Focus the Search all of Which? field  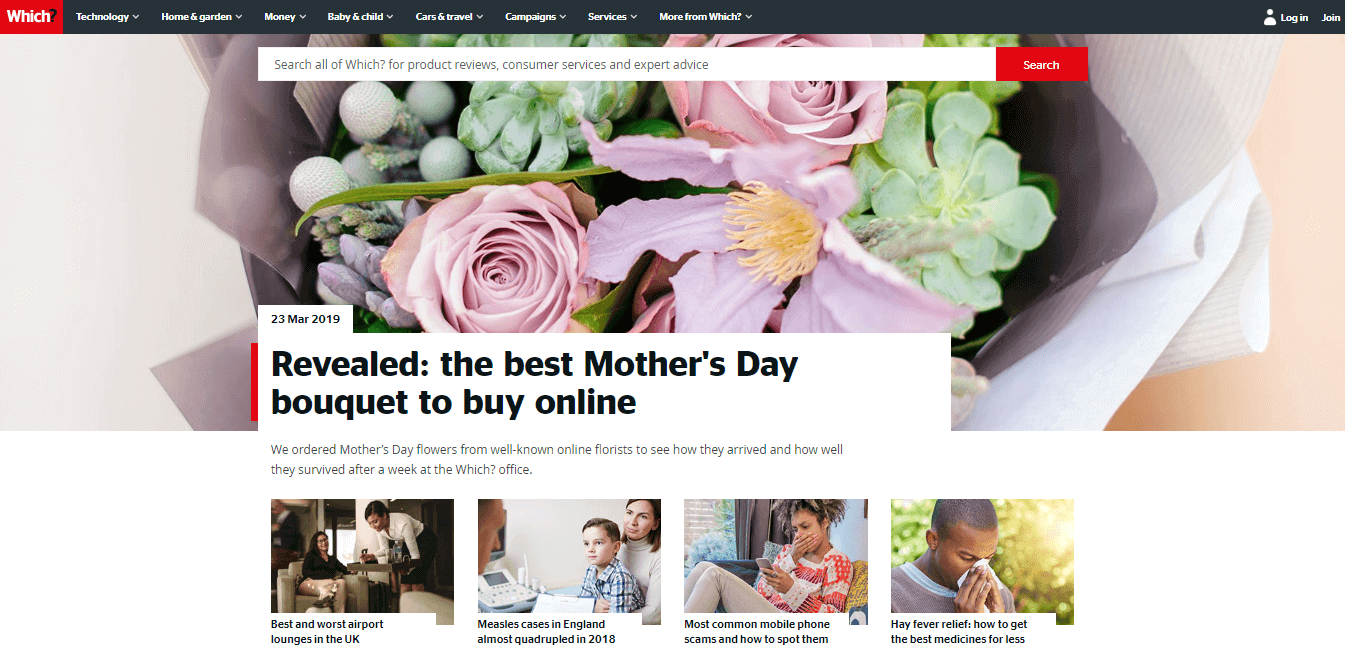(x=627, y=64)
